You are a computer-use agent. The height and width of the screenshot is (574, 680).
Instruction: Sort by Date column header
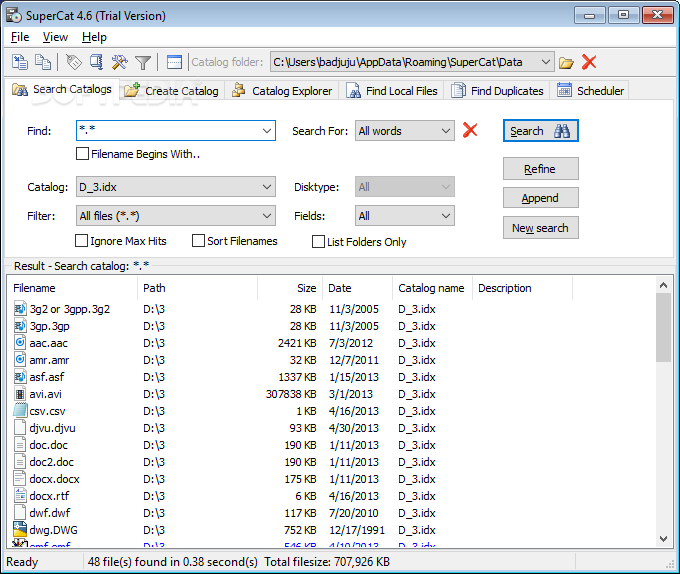358,288
